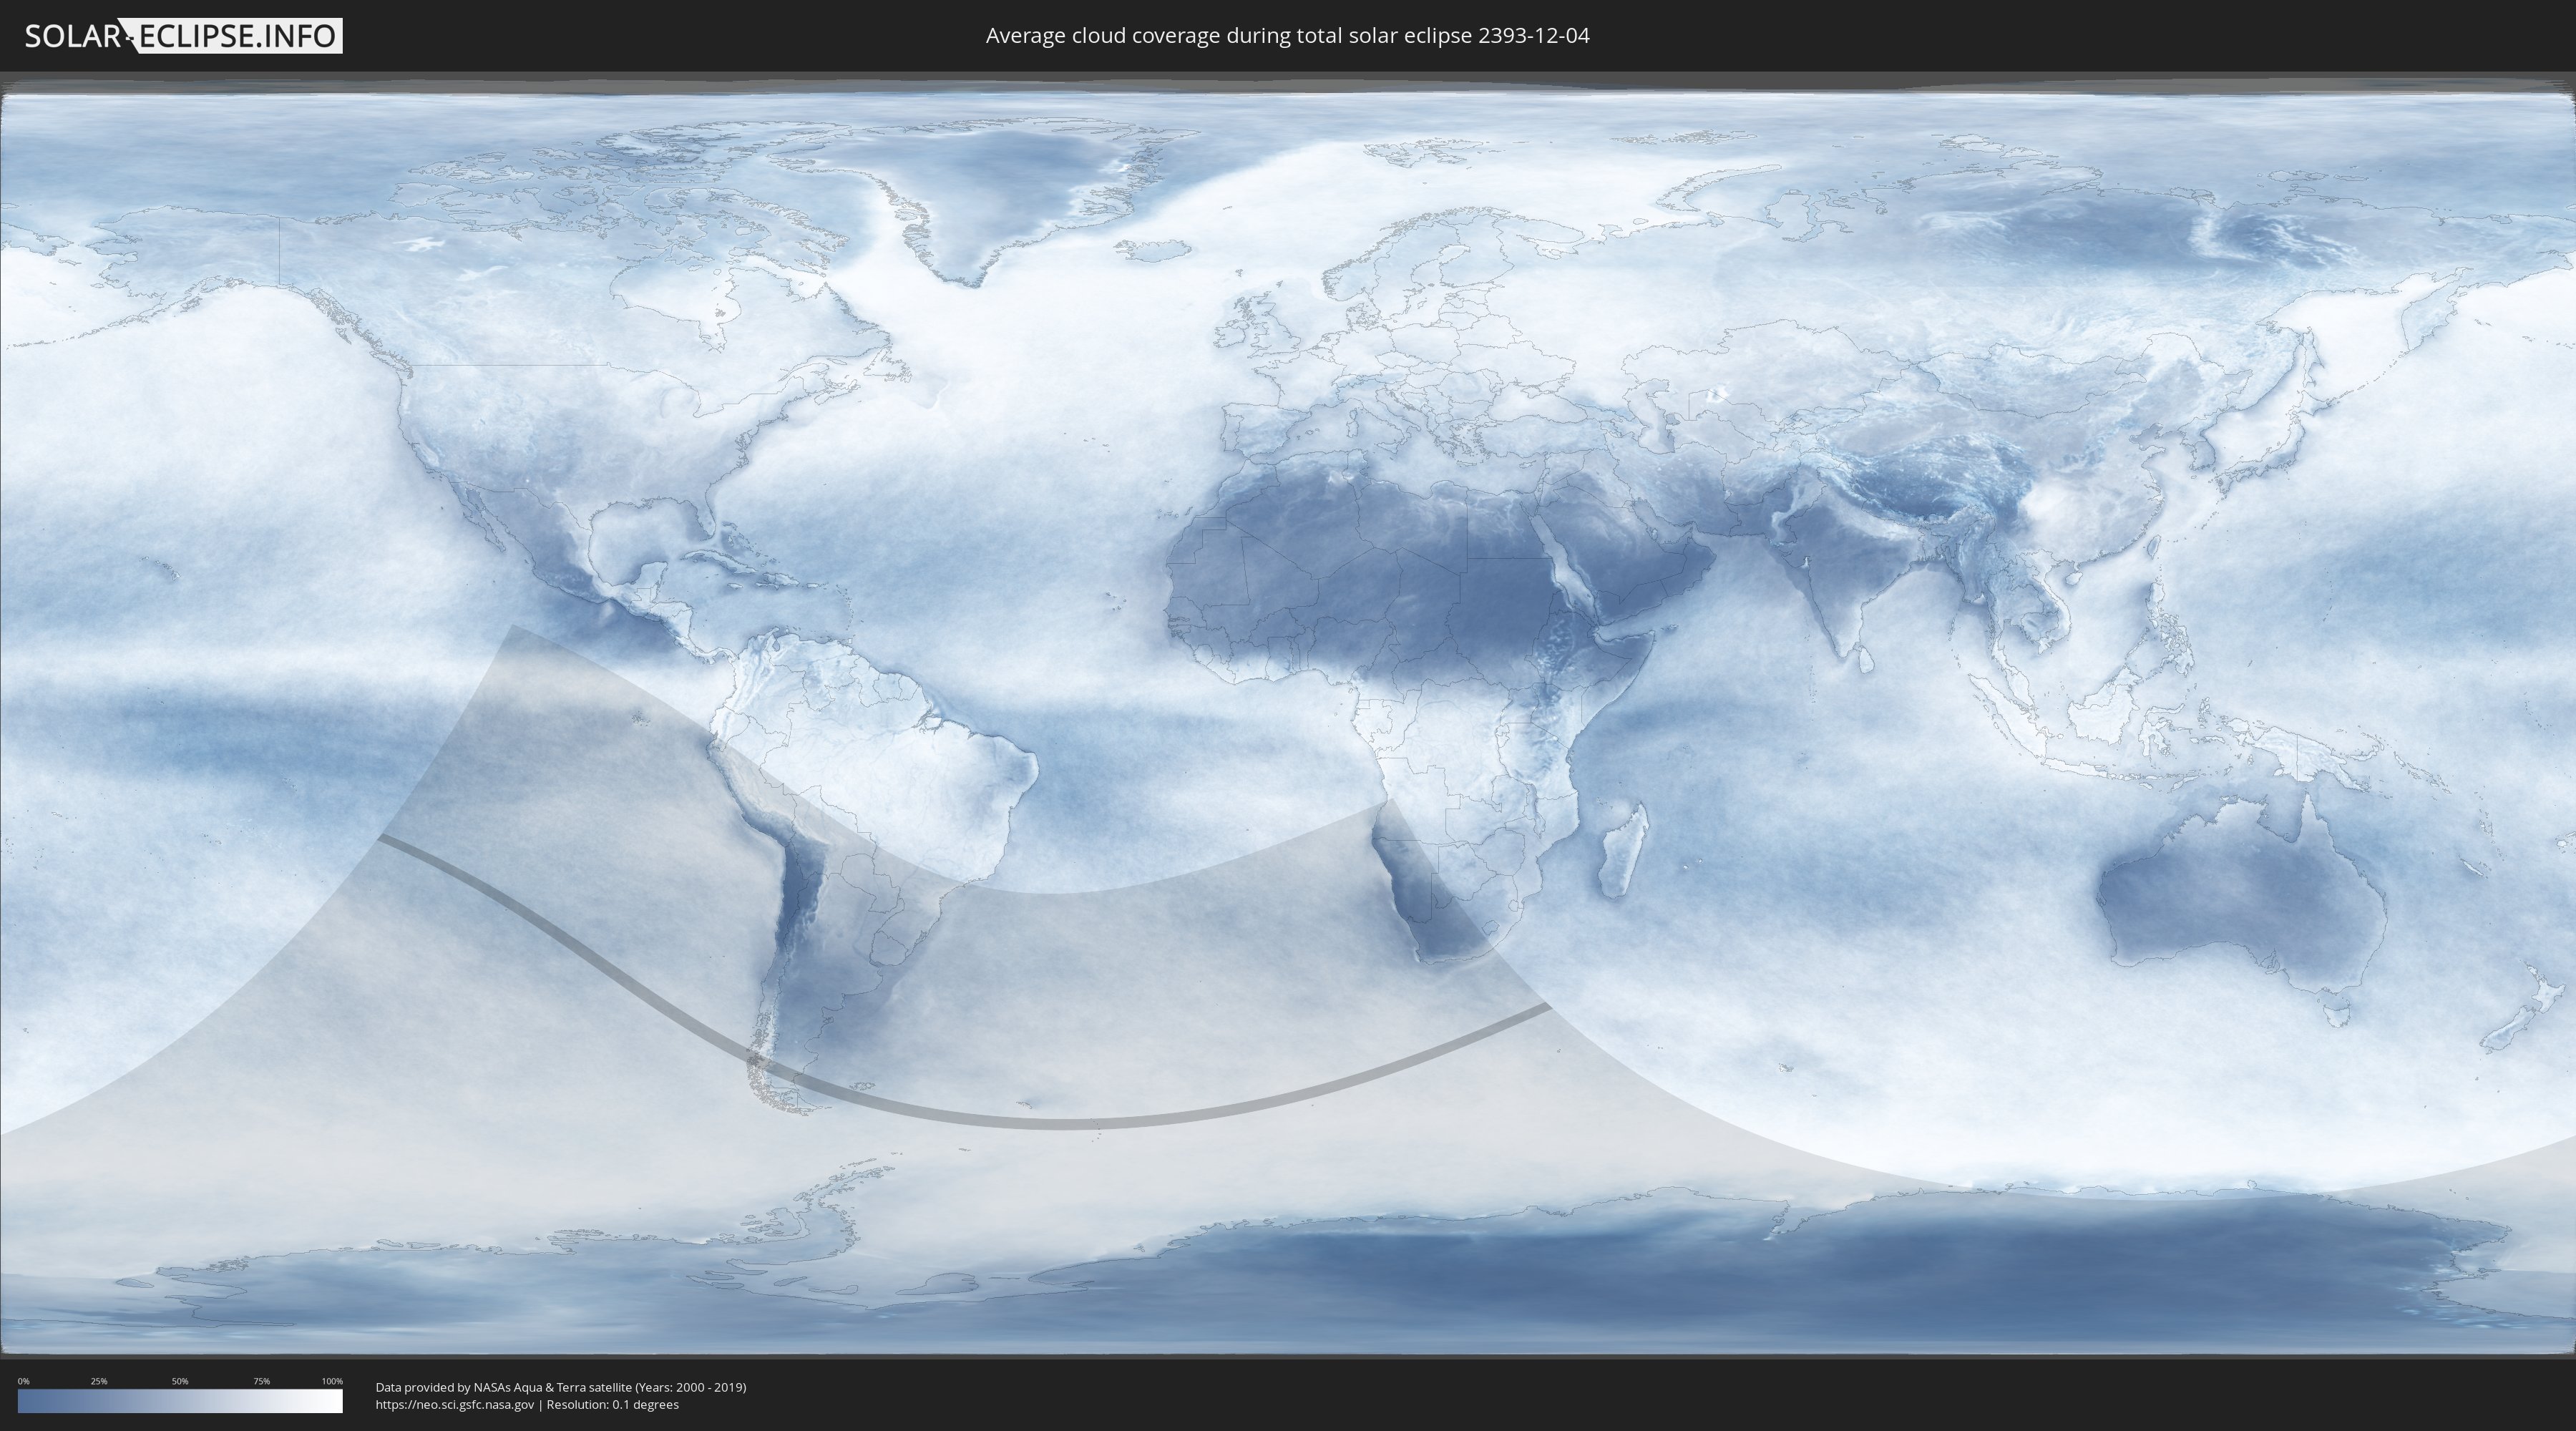Image resolution: width=2576 pixels, height=1431 pixels.
Task: Click the '25%' legend label
Action: (x=99, y=1381)
